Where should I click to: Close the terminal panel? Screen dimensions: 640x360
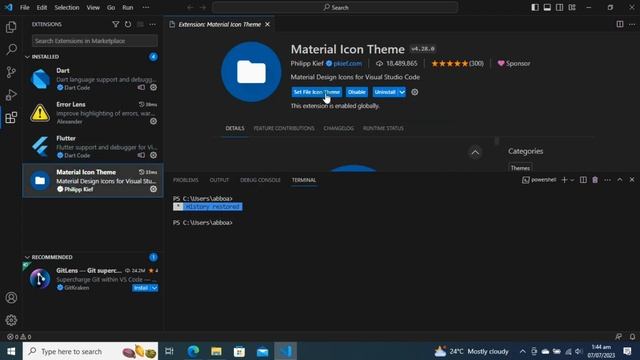click(632, 180)
